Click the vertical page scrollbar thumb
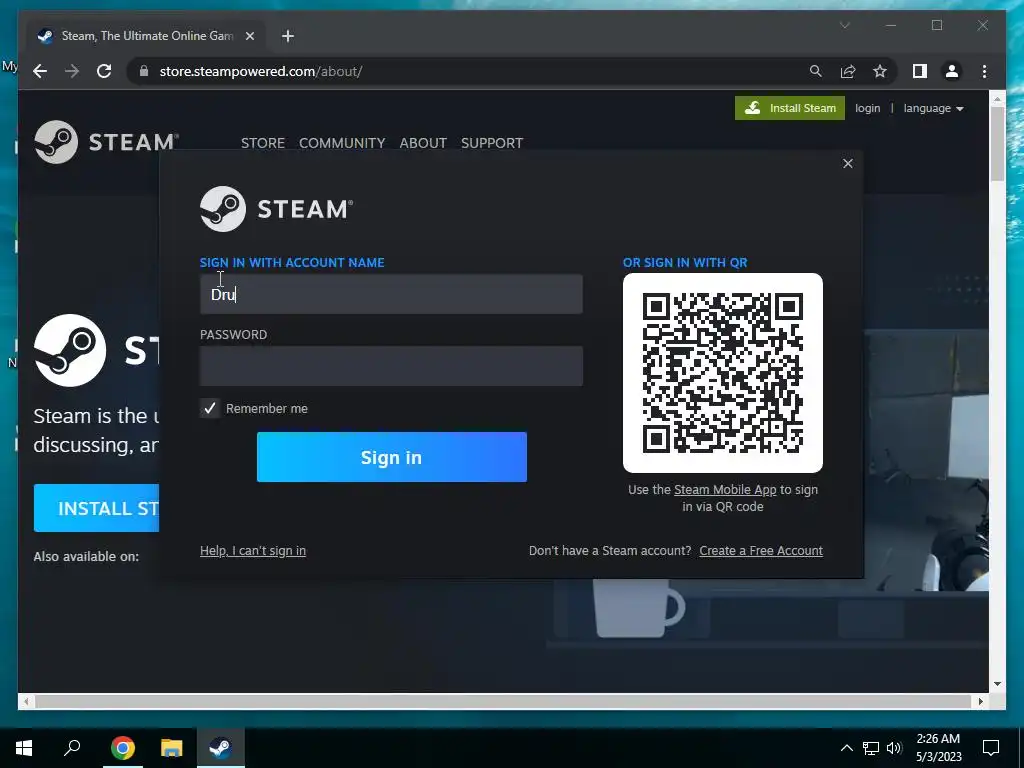 997,144
